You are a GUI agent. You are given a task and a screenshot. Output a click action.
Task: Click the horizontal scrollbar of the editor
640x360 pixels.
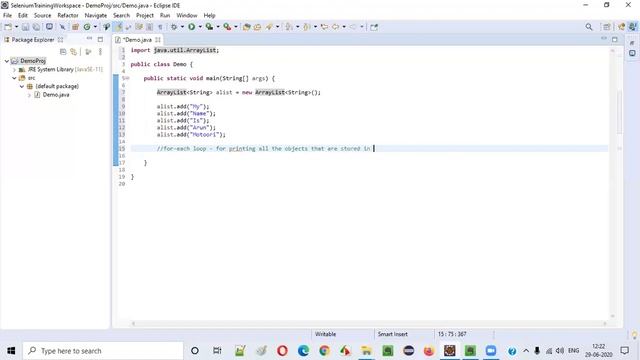pyautogui.click(x=369, y=324)
